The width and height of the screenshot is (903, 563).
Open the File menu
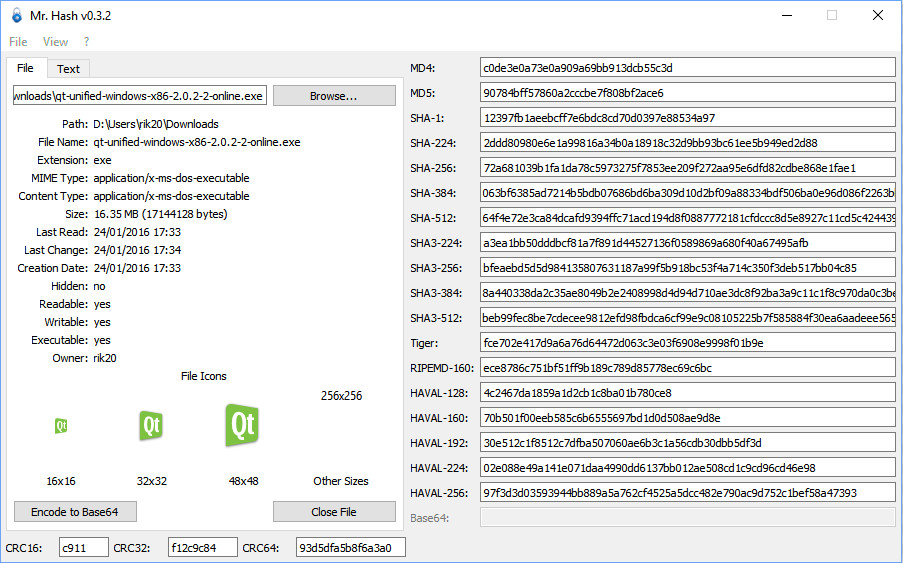[18, 41]
